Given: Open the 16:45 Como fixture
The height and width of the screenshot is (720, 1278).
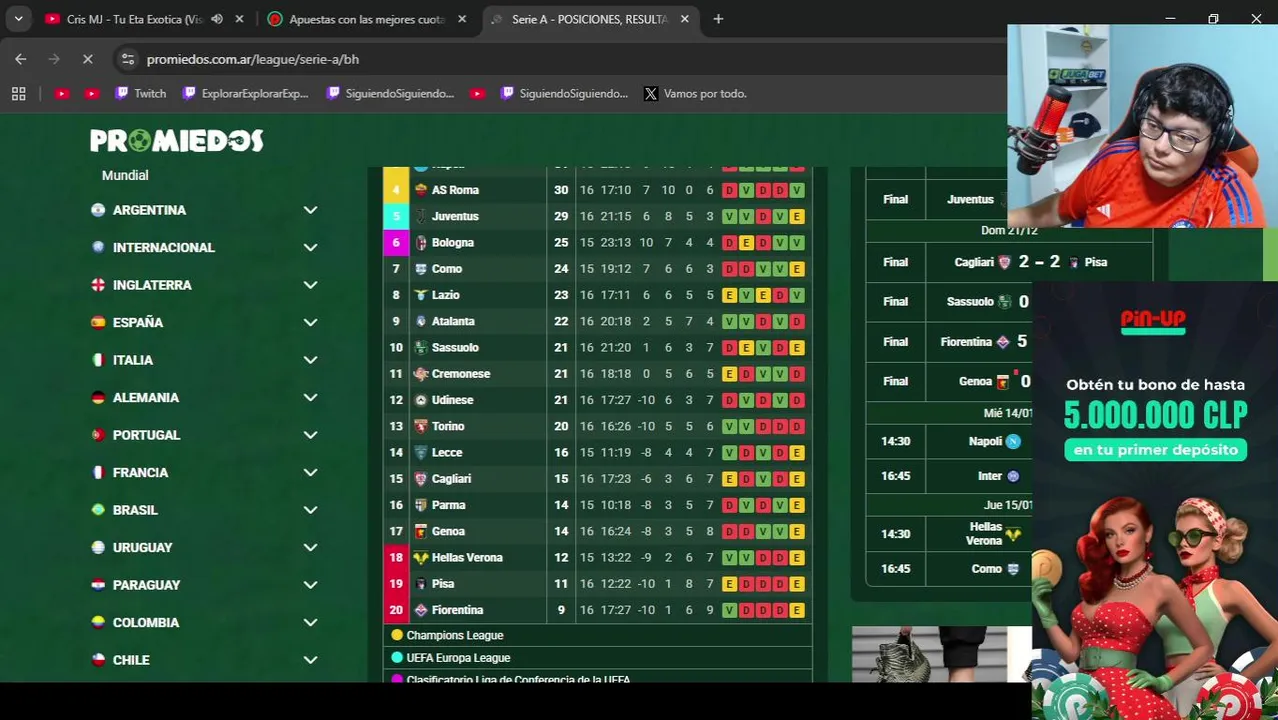Looking at the screenshot, I should pyautogui.click(x=950, y=569).
